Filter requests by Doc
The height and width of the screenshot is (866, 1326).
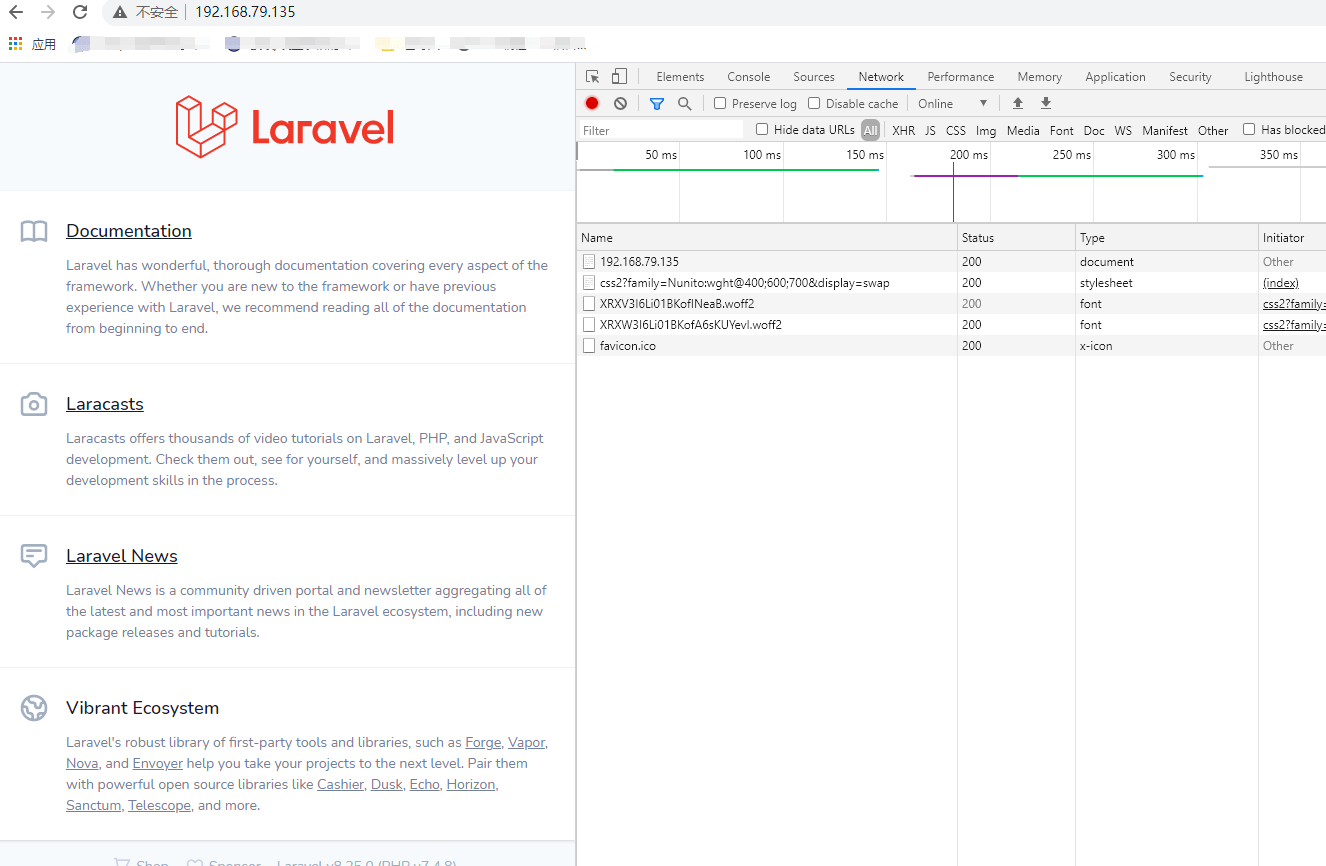1094,130
